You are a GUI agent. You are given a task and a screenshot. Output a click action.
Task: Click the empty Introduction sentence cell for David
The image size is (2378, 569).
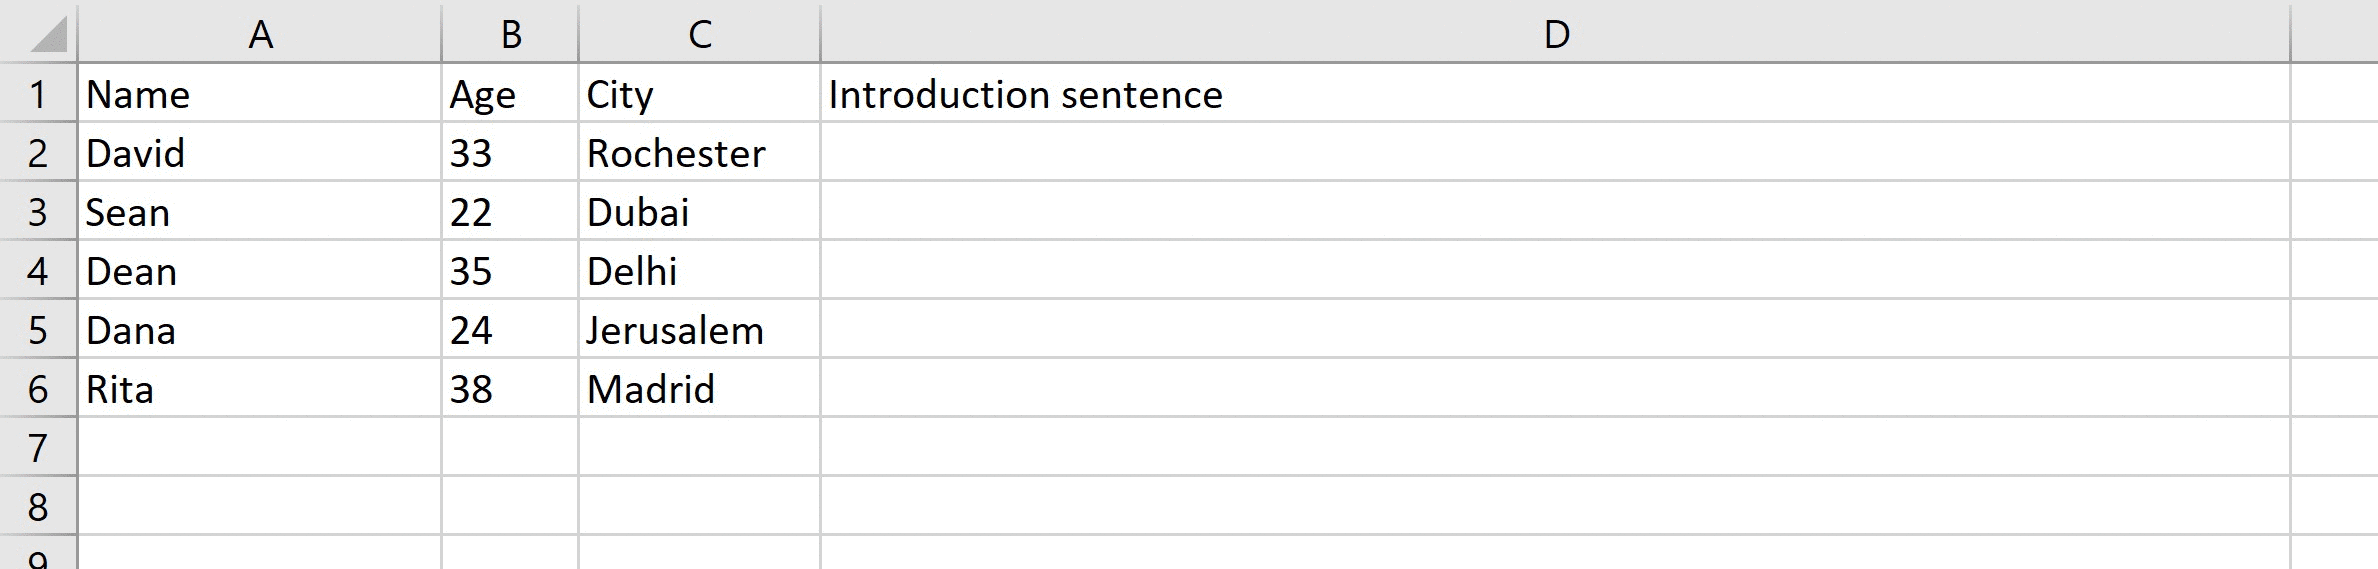point(1555,153)
